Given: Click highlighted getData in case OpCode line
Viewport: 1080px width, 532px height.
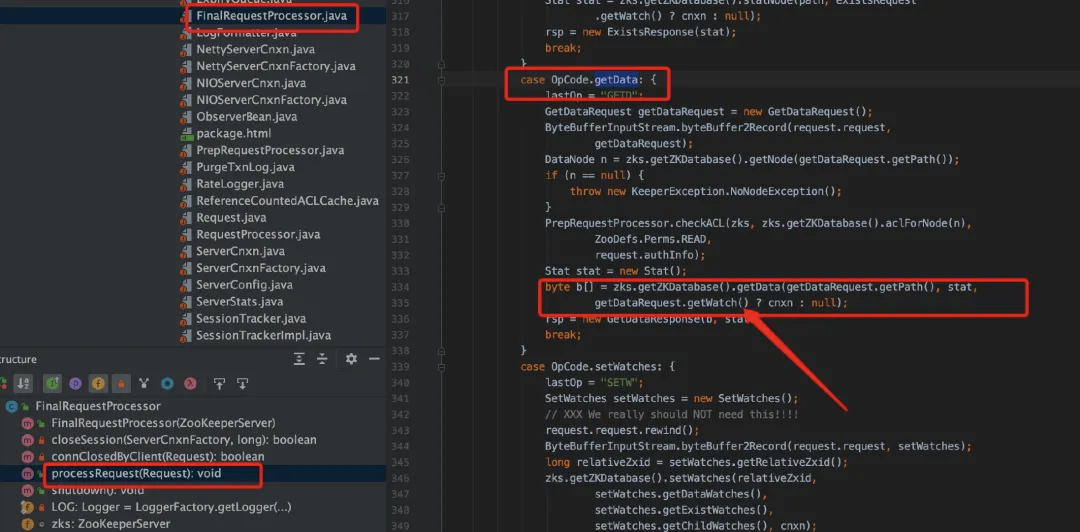Looking at the screenshot, I should (x=616, y=80).
